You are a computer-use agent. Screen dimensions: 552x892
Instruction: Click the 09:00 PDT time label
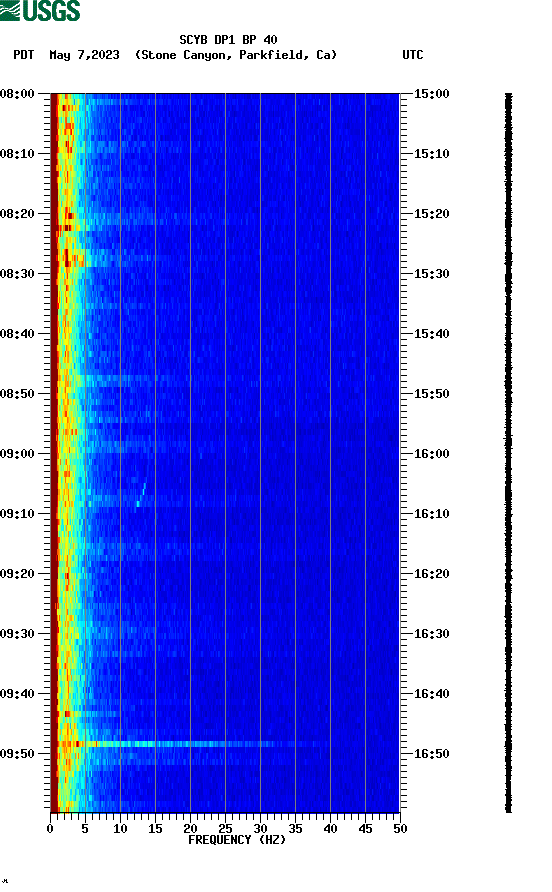pyautogui.click(x=17, y=454)
